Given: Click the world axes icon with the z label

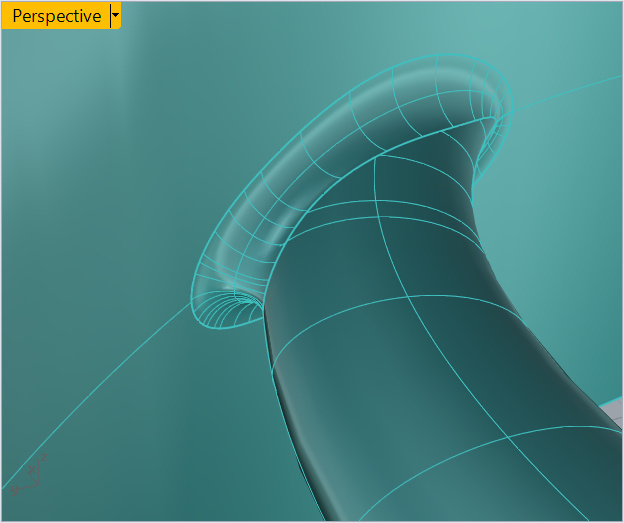Looking at the screenshot, I should (29, 474).
